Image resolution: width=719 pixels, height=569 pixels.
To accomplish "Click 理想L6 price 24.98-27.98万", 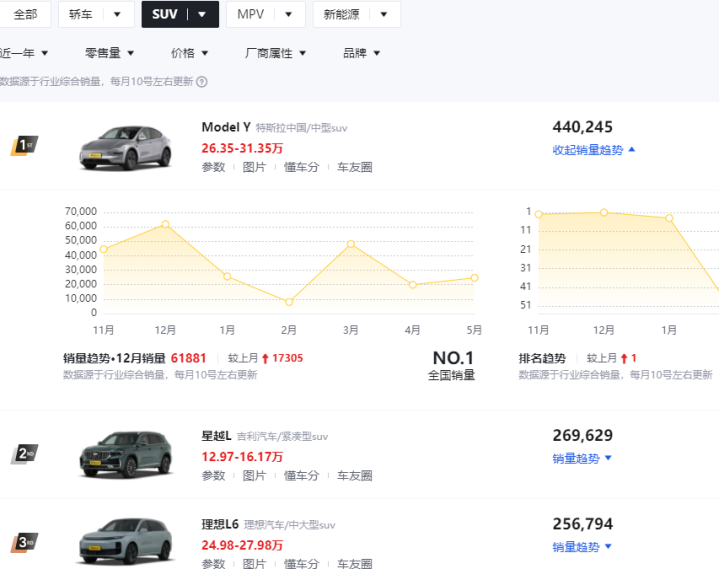I will pos(242,546).
